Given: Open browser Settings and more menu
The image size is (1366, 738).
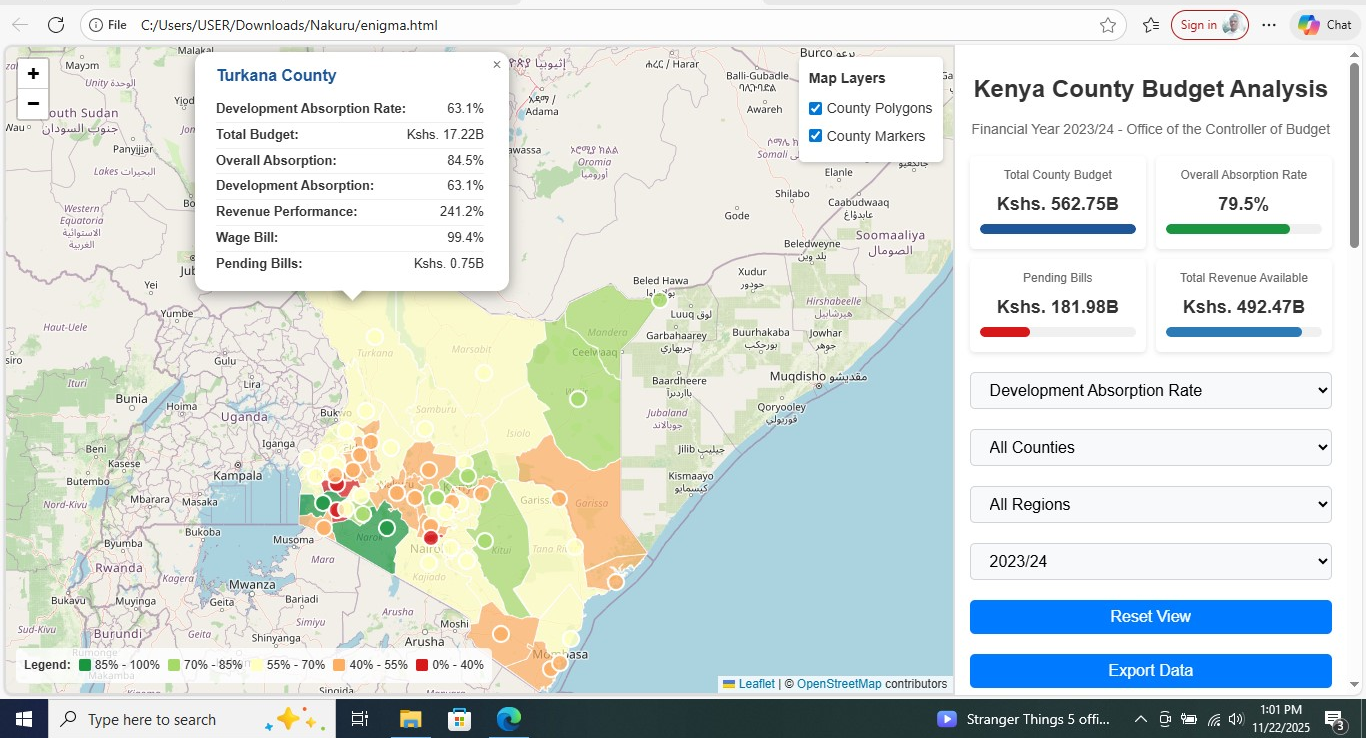Looking at the screenshot, I should [1269, 25].
